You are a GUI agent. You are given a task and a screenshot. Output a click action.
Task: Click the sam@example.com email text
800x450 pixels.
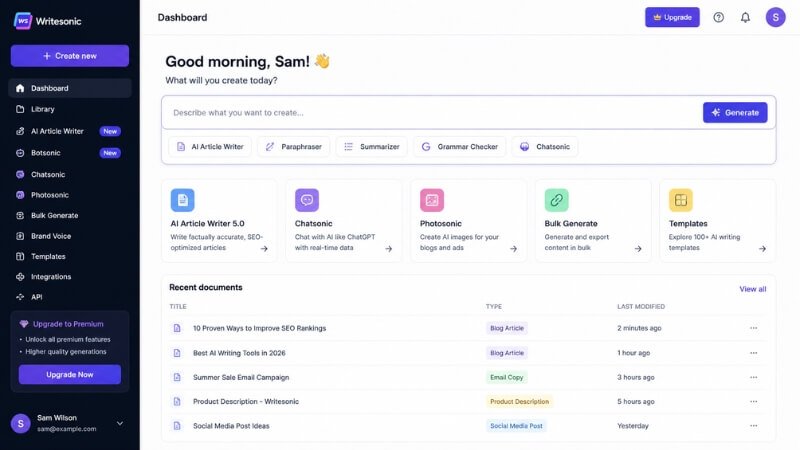[66, 429]
